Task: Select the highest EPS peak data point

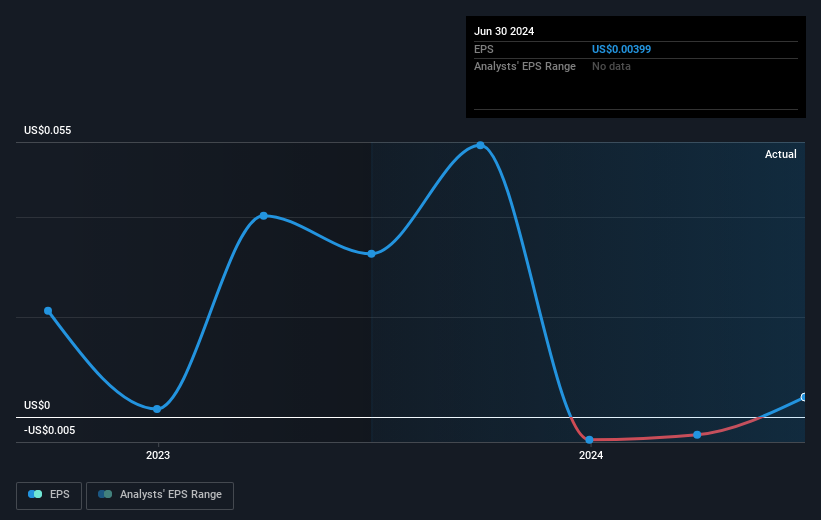Action: click(x=480, y=145)
